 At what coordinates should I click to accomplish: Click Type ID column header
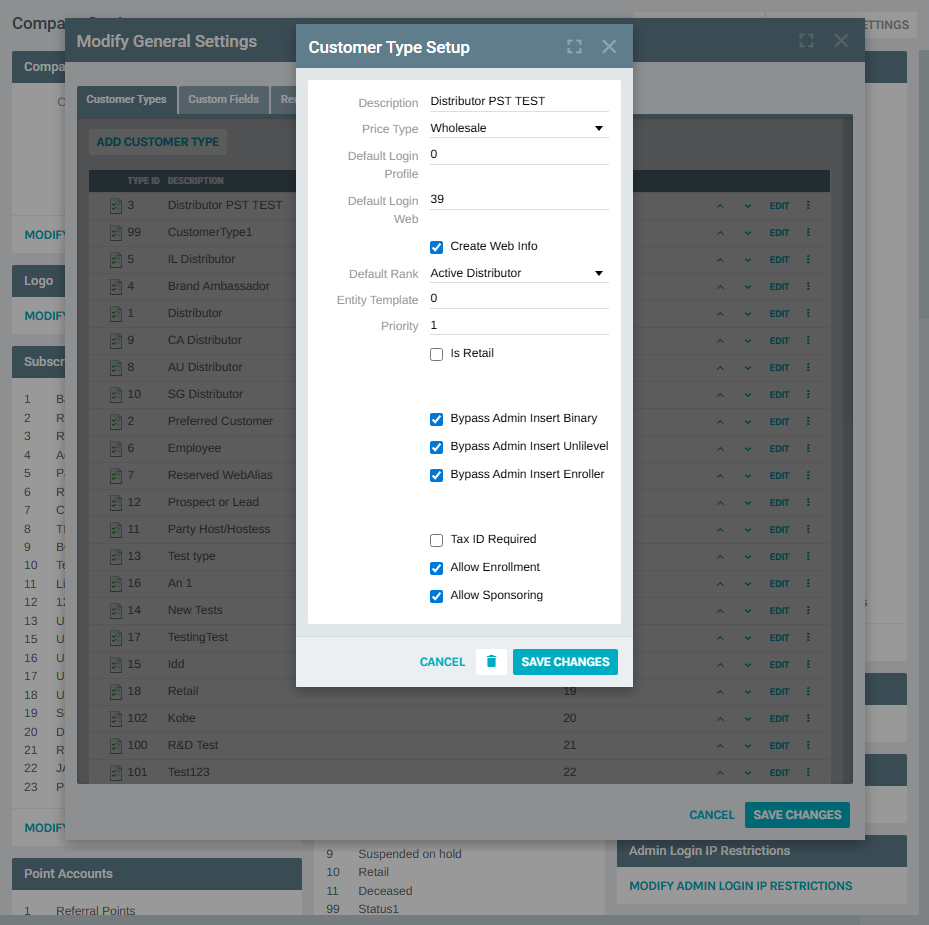coord(143,181)
